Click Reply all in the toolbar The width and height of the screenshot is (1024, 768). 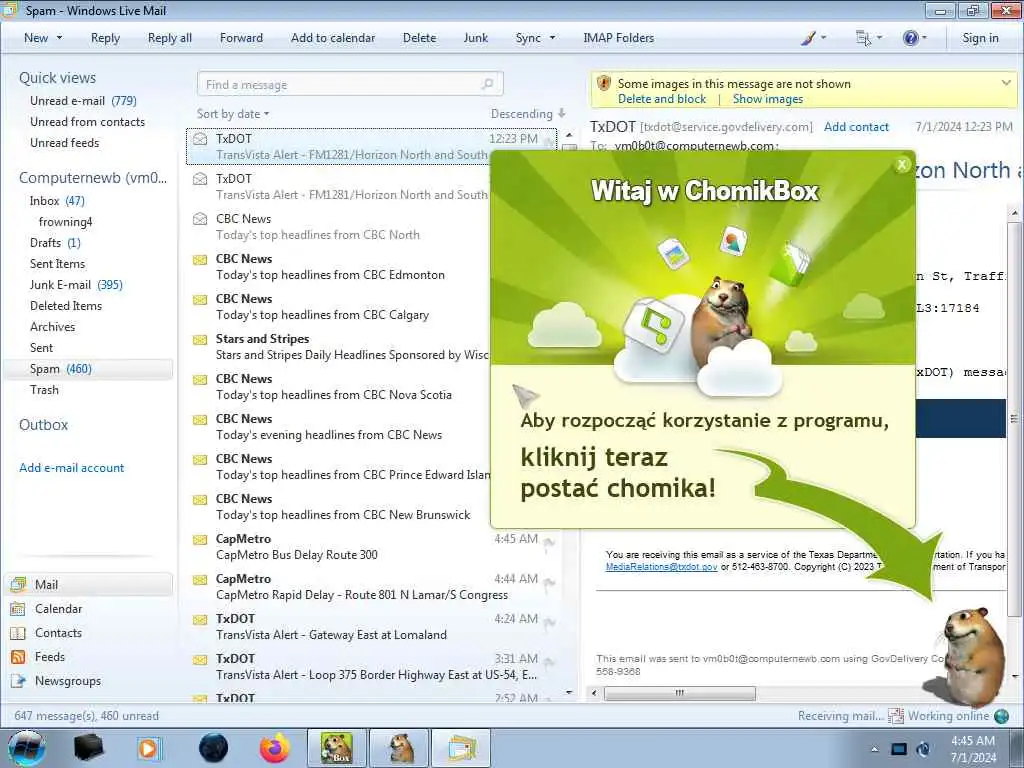[170, 38]
